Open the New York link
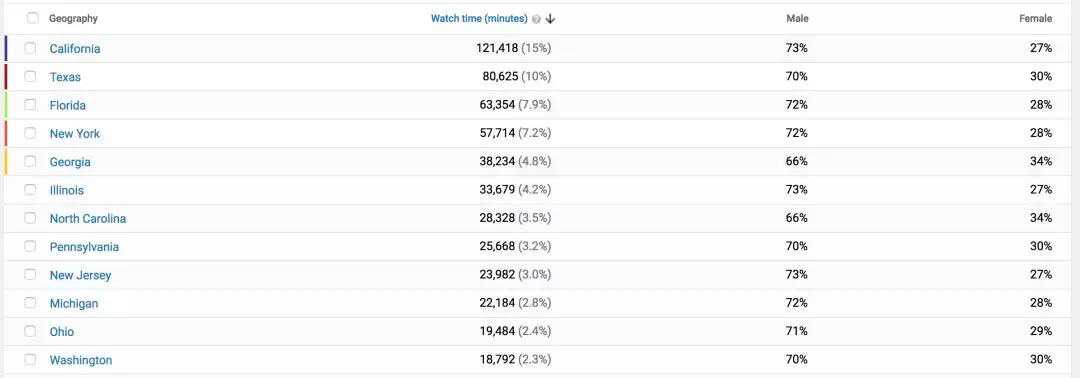Viewport: 1080px width, 378px height. coord(74,134)
